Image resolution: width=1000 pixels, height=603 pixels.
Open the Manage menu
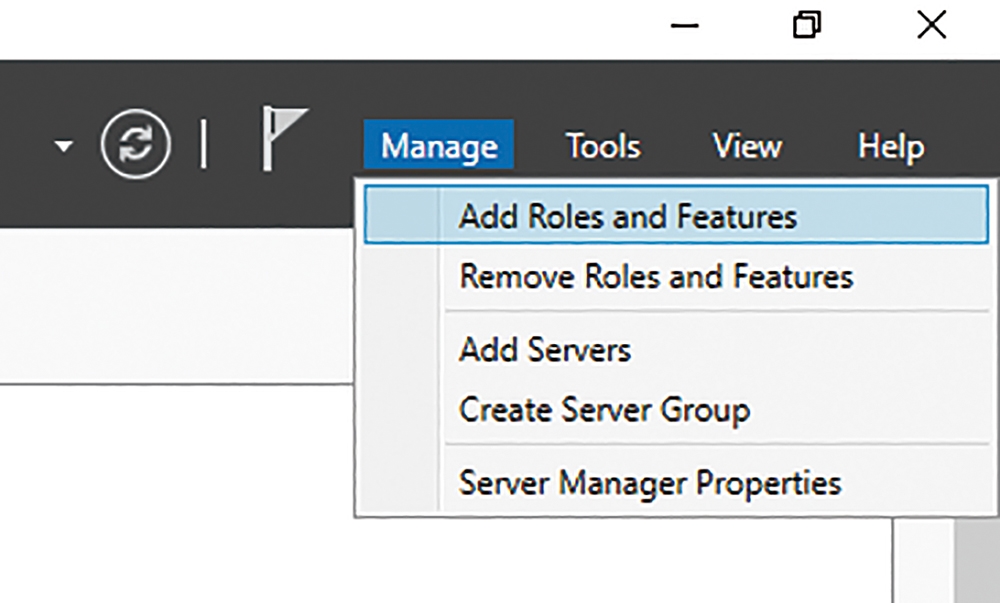click(x=439, y=145)
